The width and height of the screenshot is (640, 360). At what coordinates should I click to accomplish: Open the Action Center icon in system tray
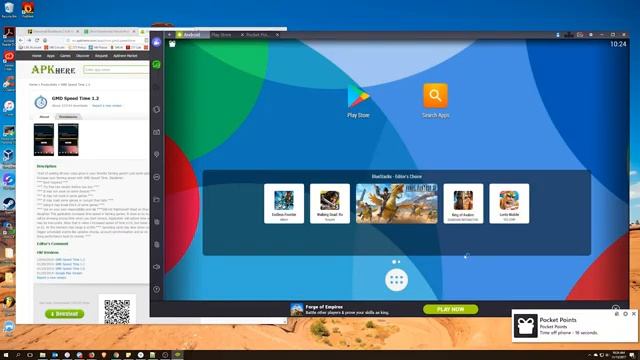[x=632, y=355]
